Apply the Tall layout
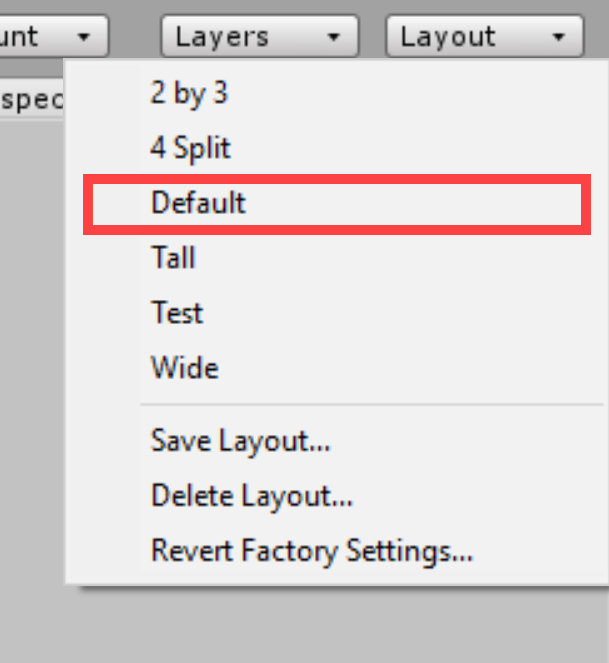 point(173,258)
